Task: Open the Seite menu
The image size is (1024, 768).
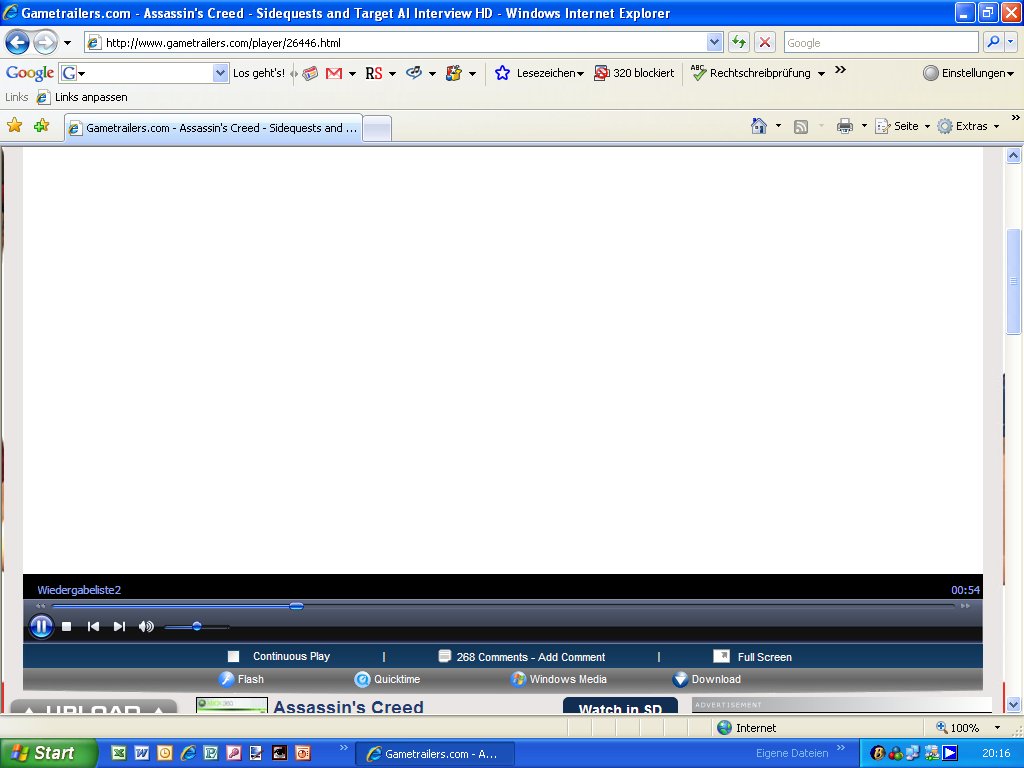Action: (903, 126)
